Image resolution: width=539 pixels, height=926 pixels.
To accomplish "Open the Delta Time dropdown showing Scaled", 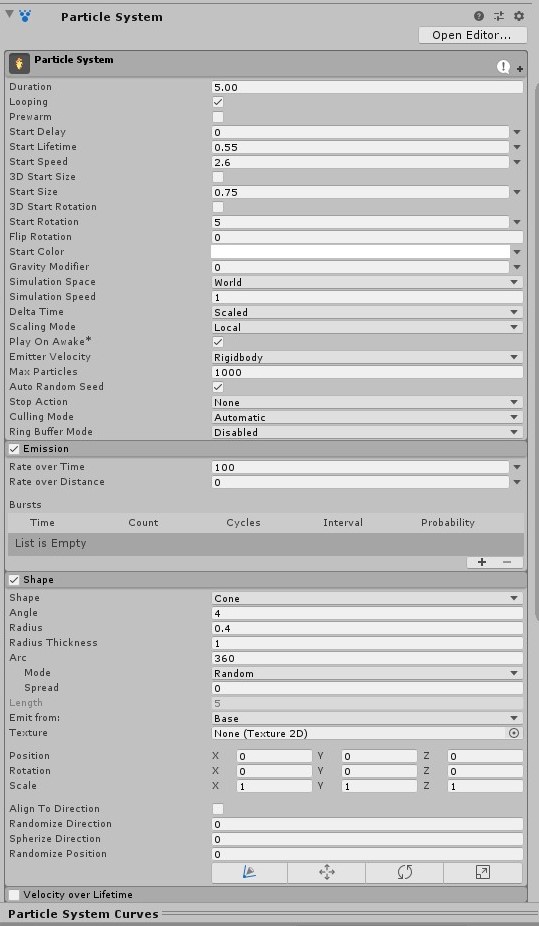I will [x=367, y=312].
